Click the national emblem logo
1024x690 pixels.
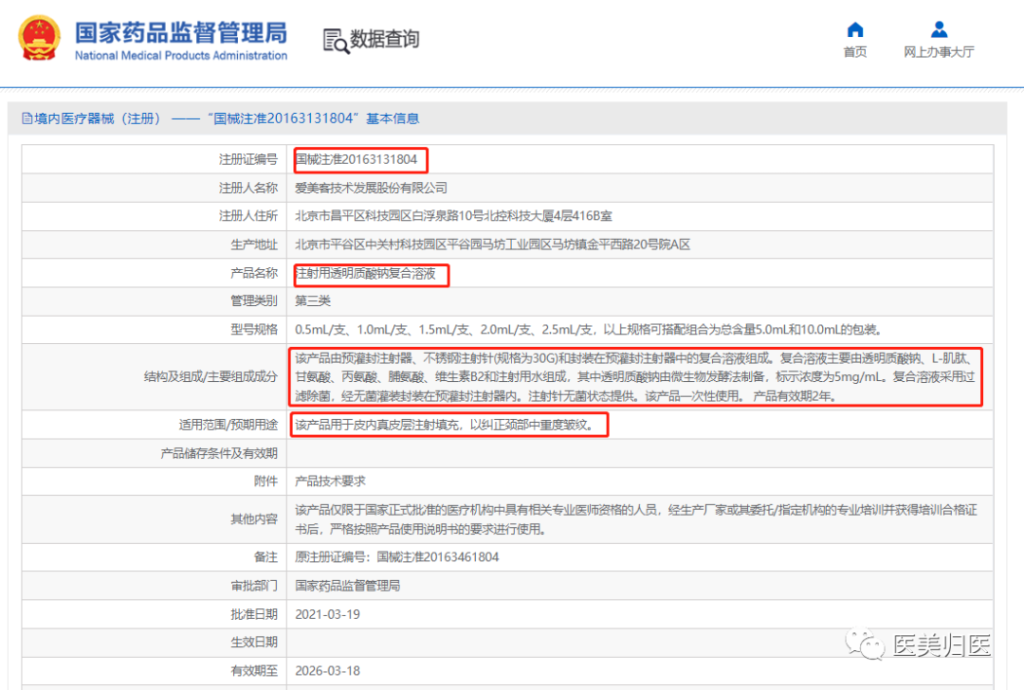point(39,39)
